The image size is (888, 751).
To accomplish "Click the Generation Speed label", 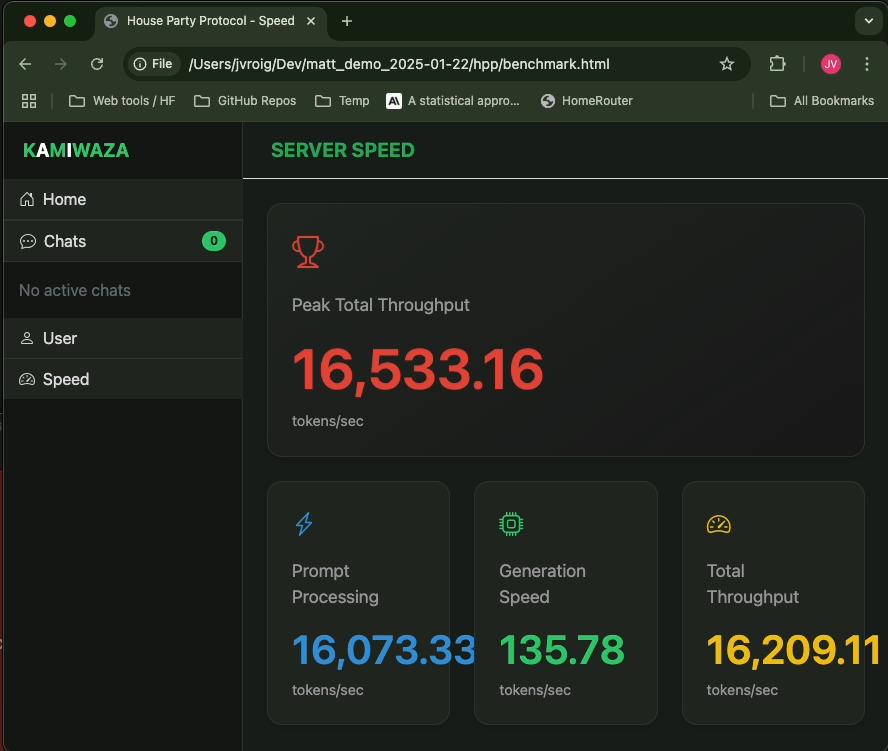I will click(542, 584).
